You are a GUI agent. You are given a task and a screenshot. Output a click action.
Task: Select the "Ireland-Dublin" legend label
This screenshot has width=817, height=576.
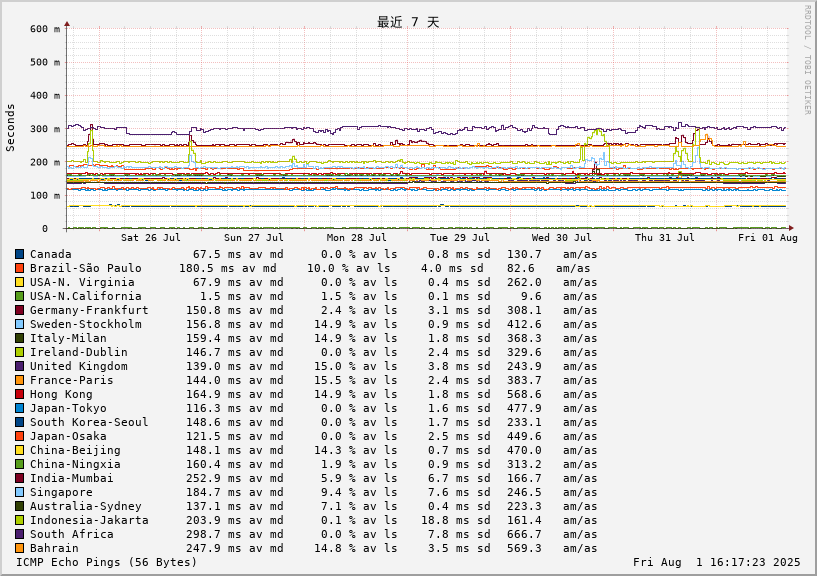click(79, 352)
